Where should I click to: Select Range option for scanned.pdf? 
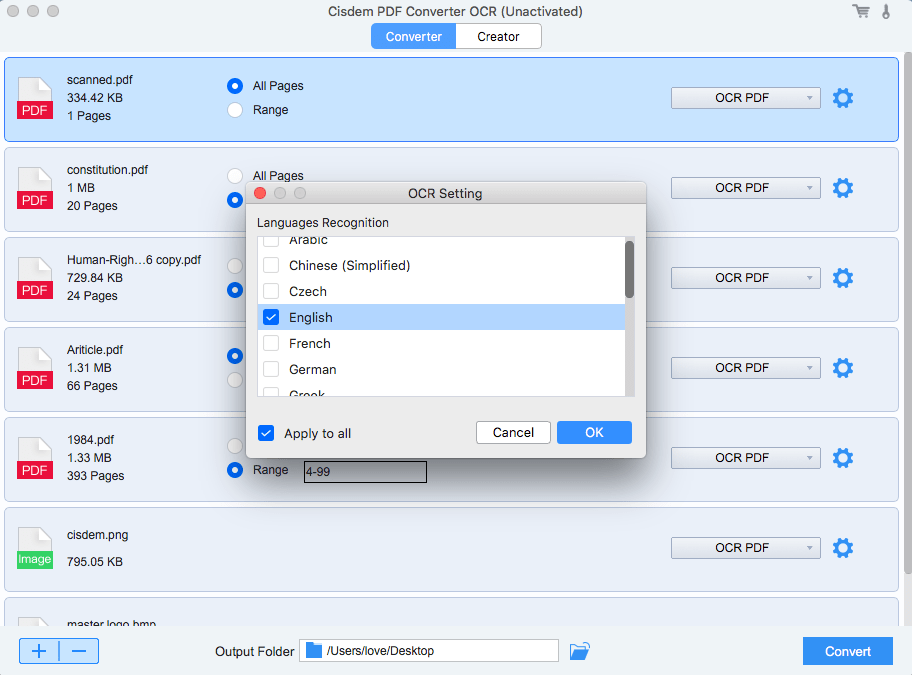(234, 110)
